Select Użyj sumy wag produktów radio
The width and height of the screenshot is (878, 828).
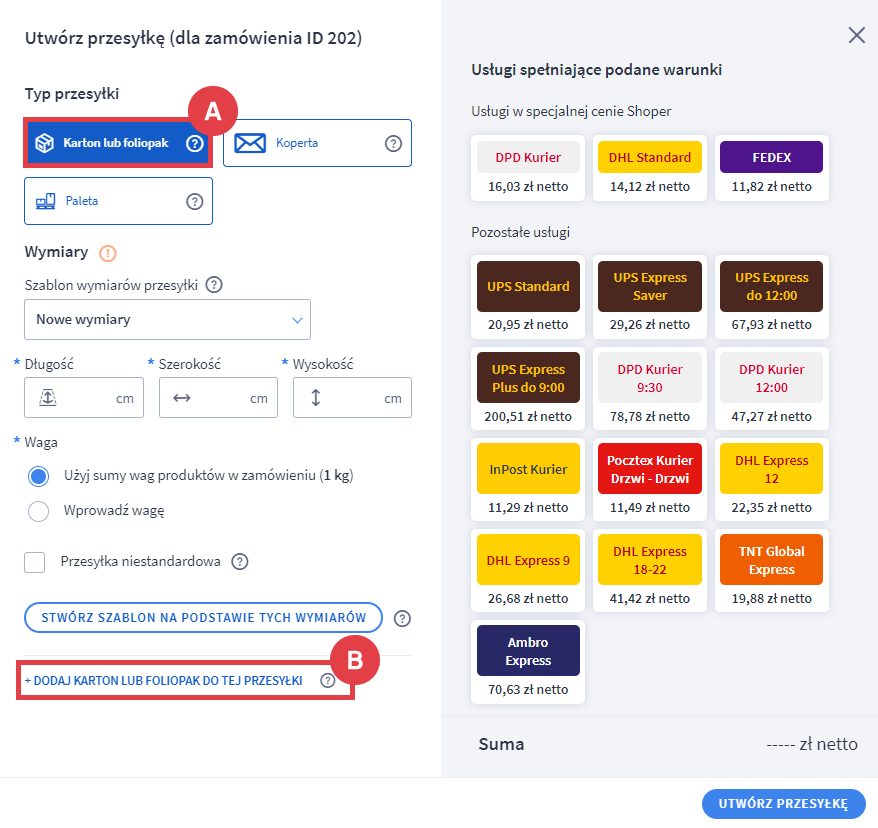39,476
